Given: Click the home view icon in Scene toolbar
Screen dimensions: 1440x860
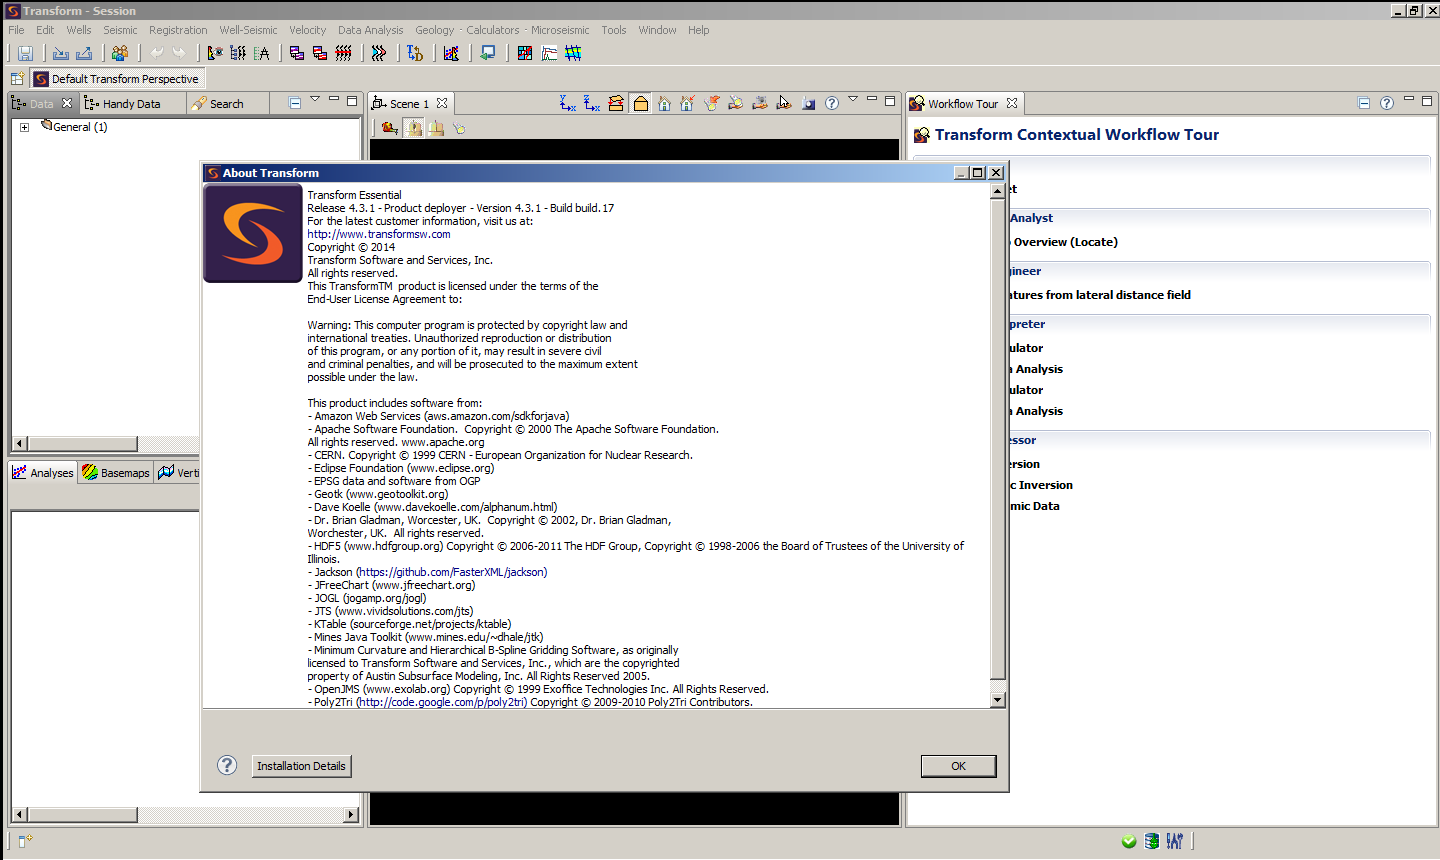Looking at the screenshot, I should click(664, 103).
